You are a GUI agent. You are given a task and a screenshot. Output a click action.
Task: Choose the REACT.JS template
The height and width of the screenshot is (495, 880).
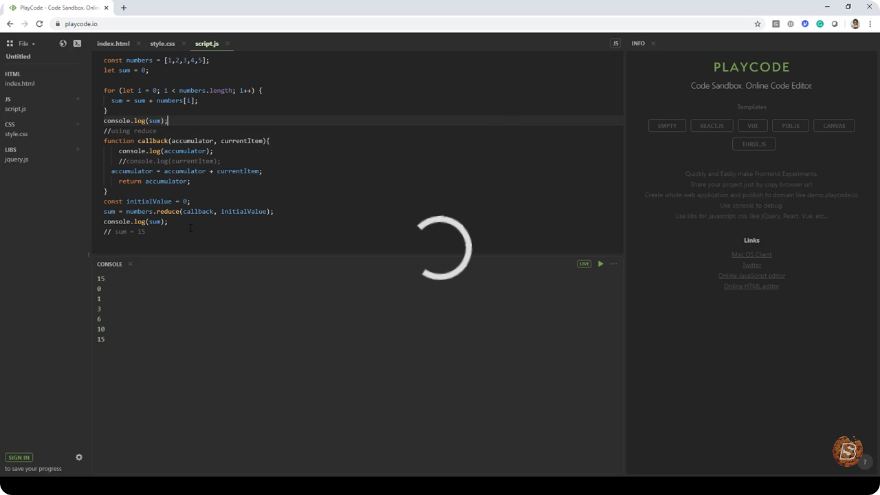coord(712,126)
